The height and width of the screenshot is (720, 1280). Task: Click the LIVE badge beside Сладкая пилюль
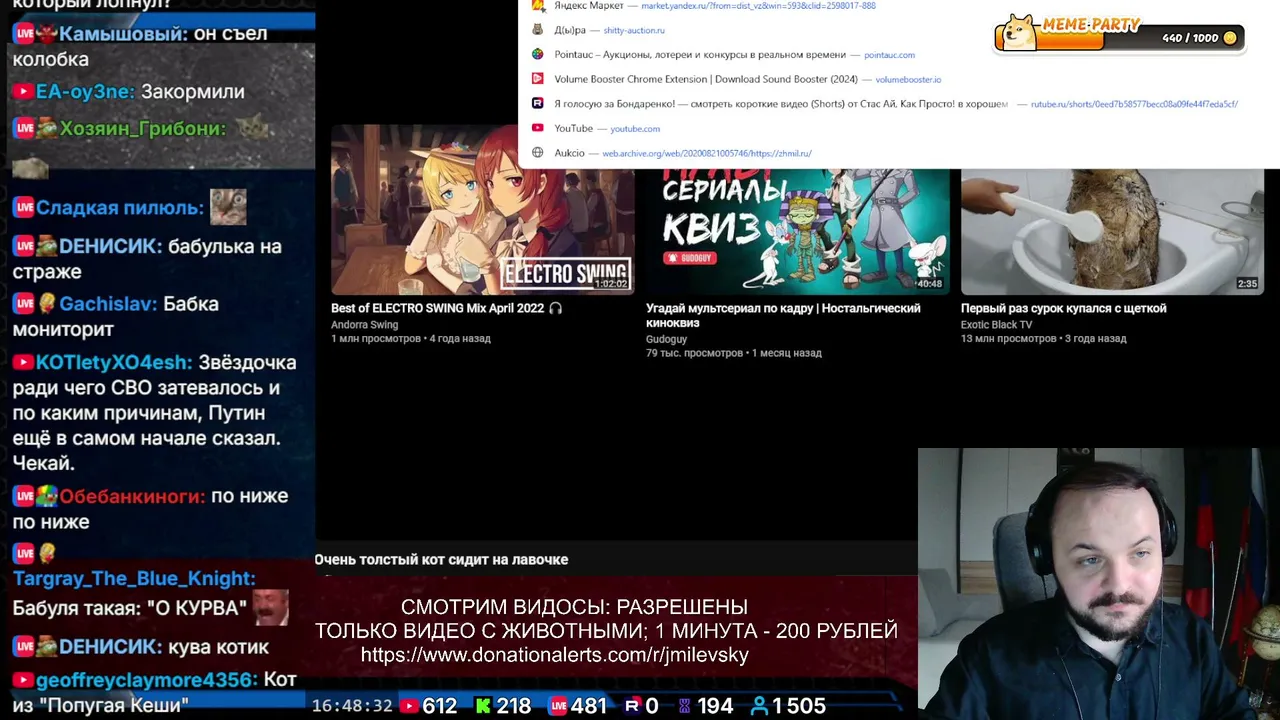(x=24, y=208)
